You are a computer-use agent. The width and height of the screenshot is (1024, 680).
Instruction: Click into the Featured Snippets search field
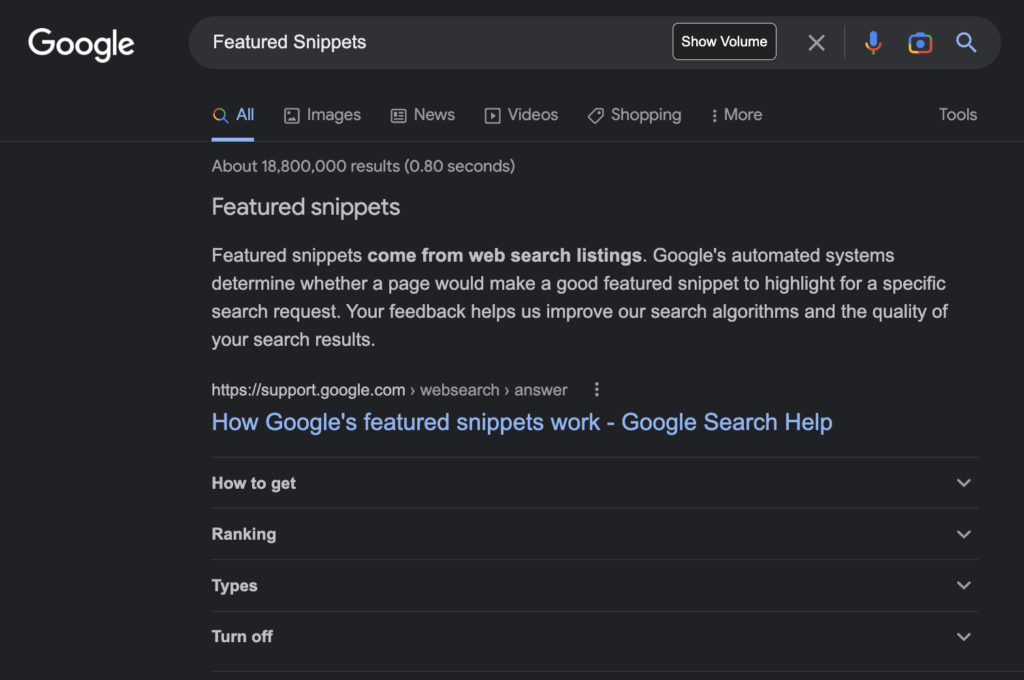tap(430, 42)
